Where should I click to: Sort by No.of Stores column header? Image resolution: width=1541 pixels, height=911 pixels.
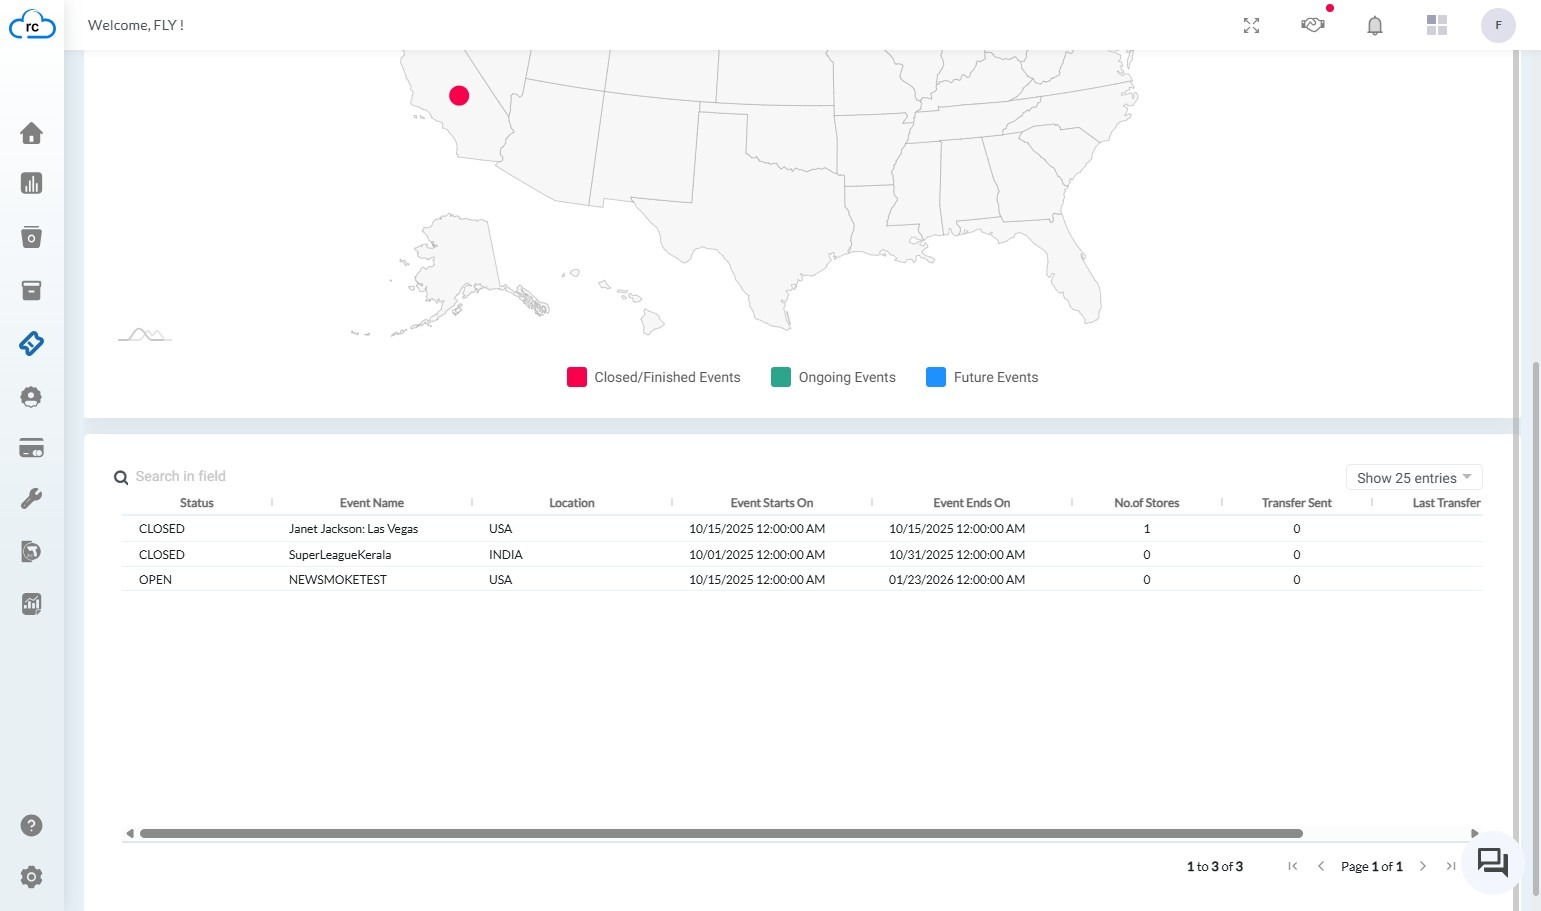tap(1147, 503)
